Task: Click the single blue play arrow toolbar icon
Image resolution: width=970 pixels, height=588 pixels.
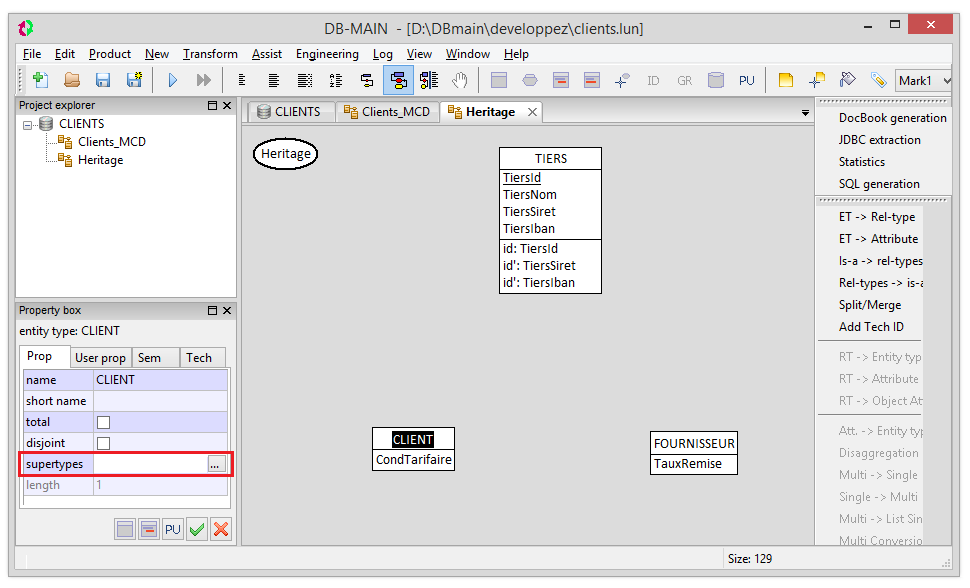Action: coord(173,80)
